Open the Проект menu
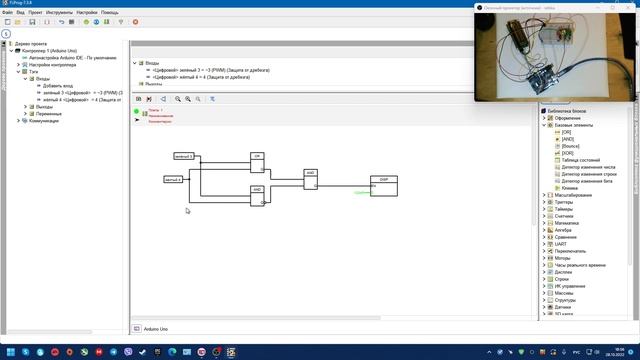This screenshot has width=640, height=360. [36, 12]
